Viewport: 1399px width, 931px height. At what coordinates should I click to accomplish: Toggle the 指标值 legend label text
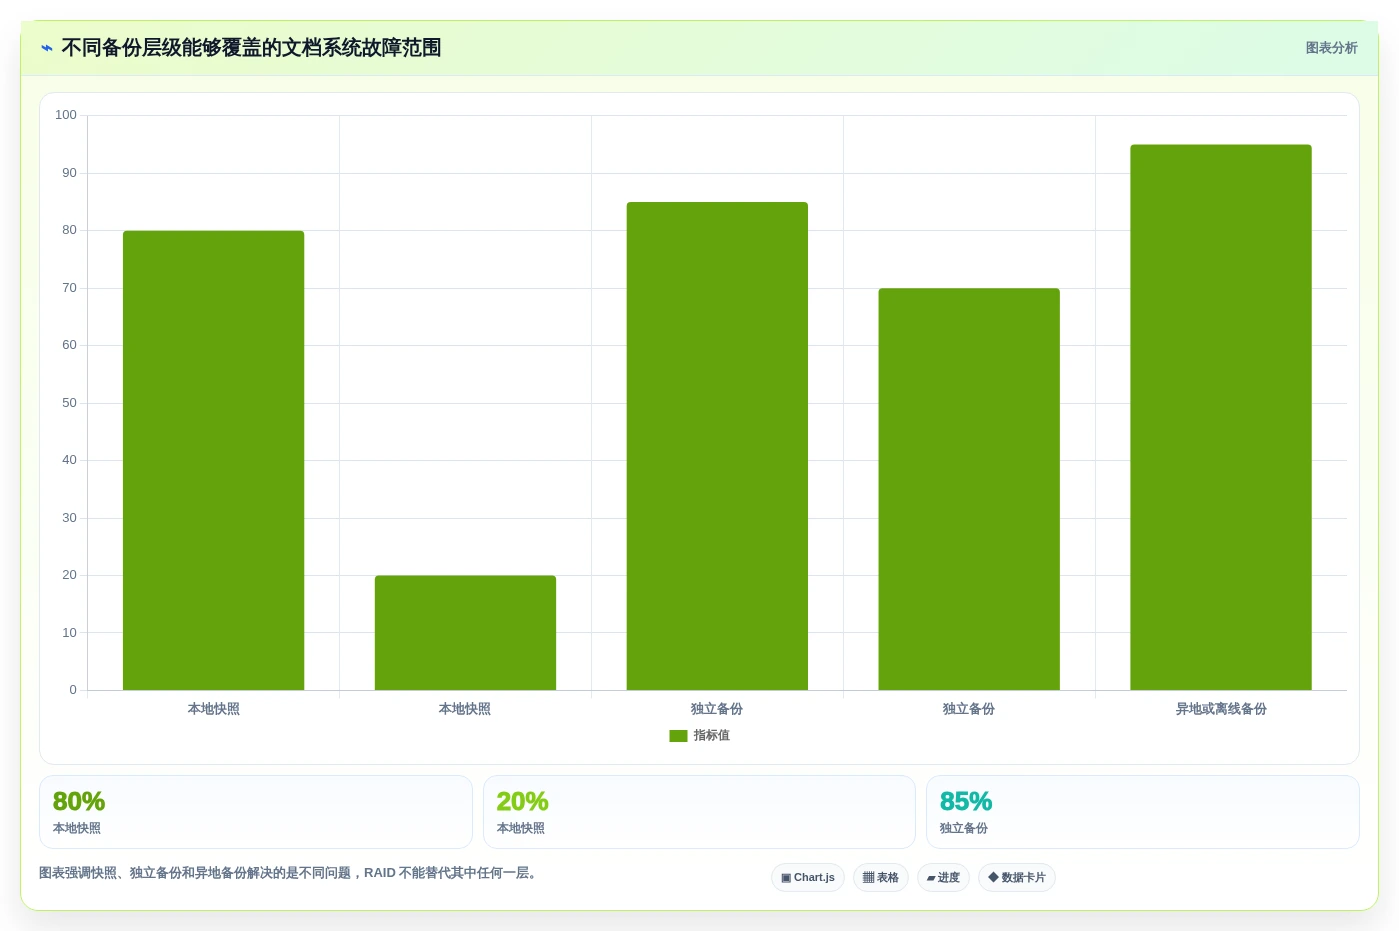click(712, 736)
